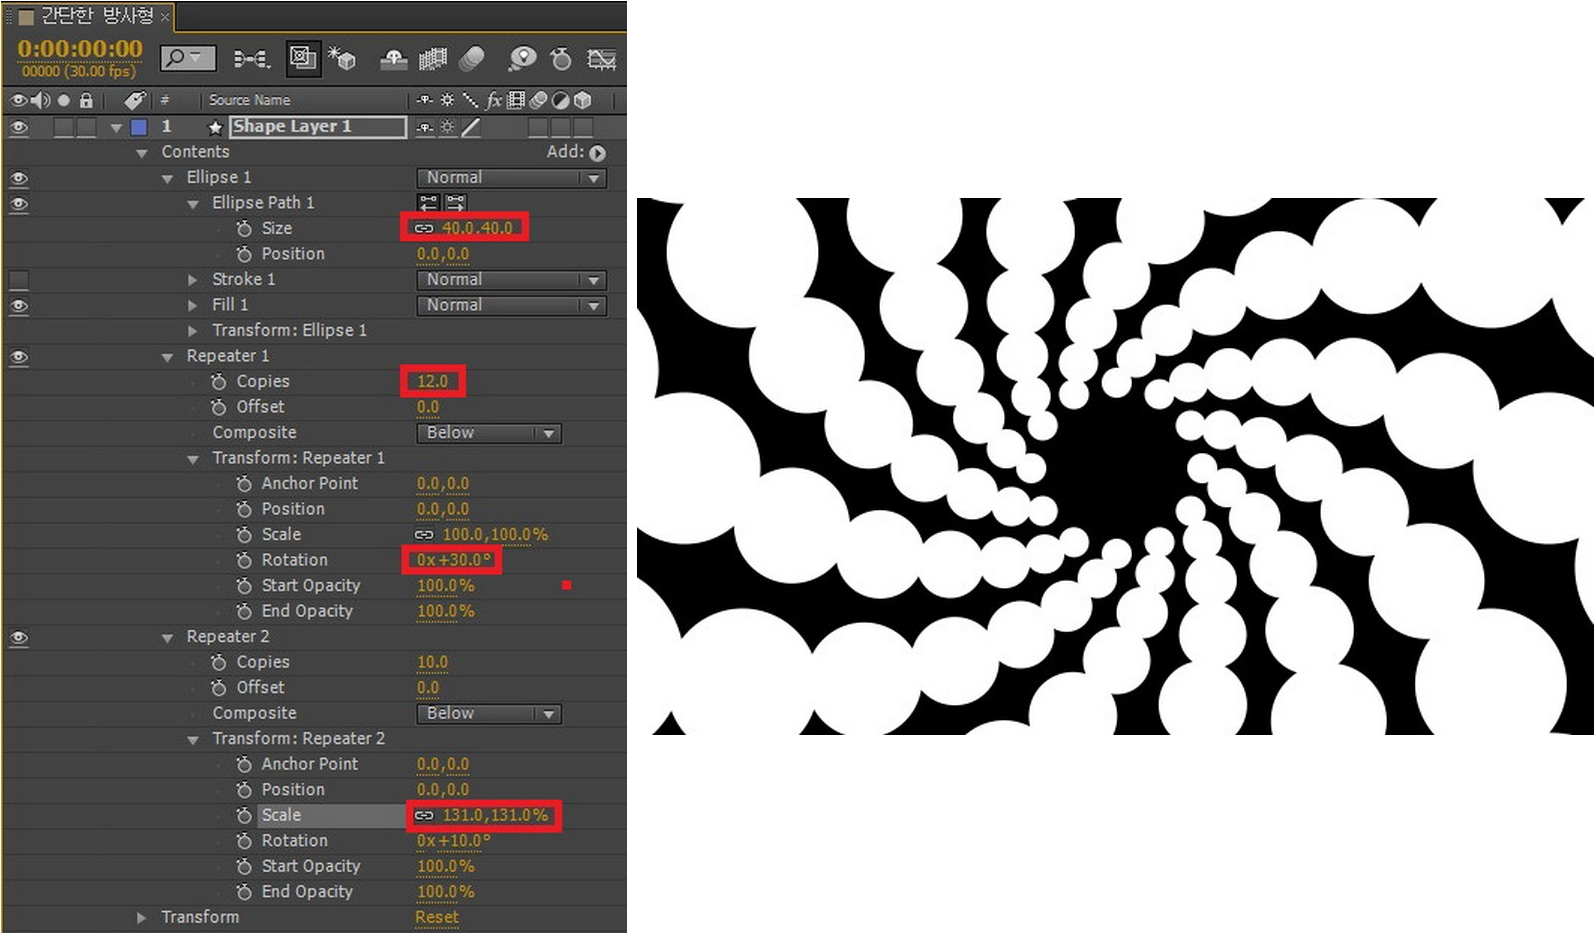Hide Ellipse Path 1
The width and height of the screenshot is (1595, 934).
pos(19,203)
